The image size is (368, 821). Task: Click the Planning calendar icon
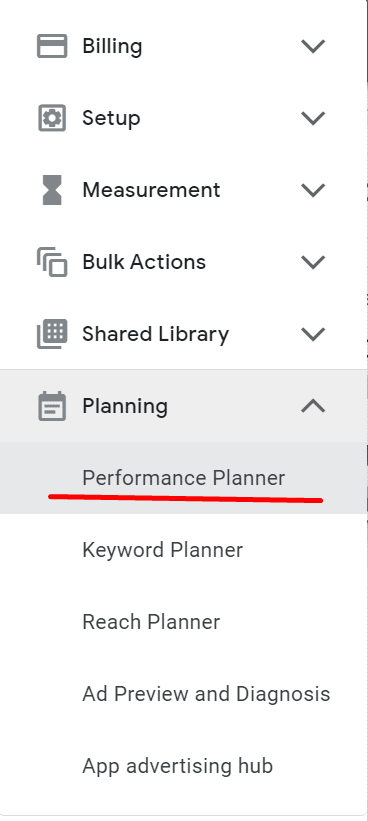point(52,406)
